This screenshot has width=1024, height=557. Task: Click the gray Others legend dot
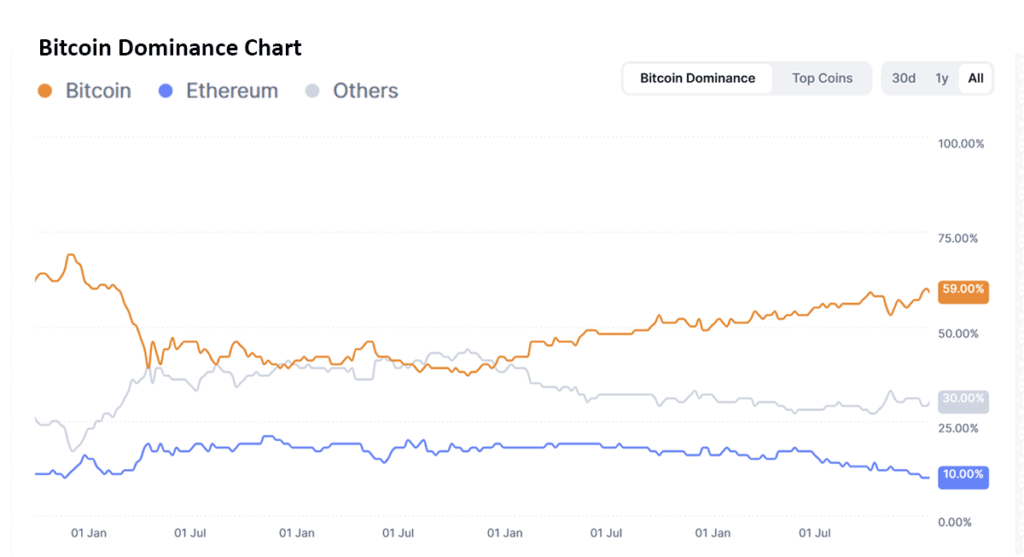coord(312,91)
